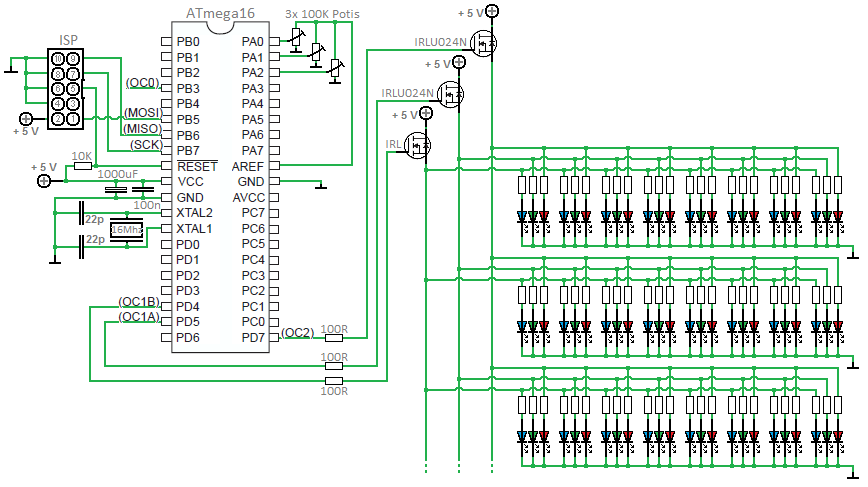The height and width of the screenshot is (487, 868).
Task: Click pin 2 of the ISP header
Action: 58,118
